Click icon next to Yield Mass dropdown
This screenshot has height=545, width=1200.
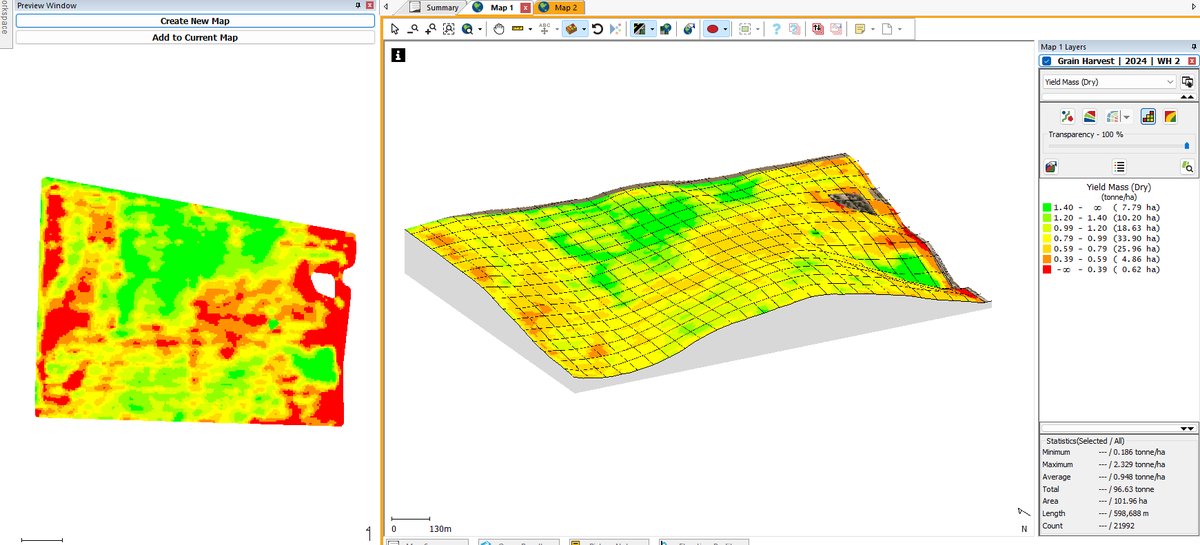[x=1187, y=82]
